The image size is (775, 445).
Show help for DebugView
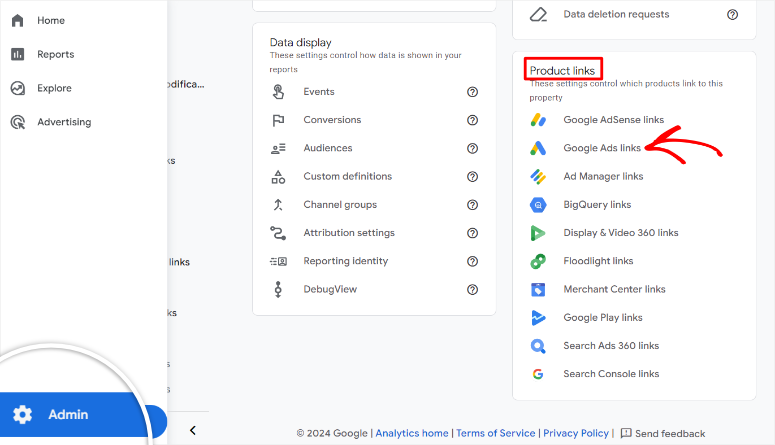(x=473, y=289)
